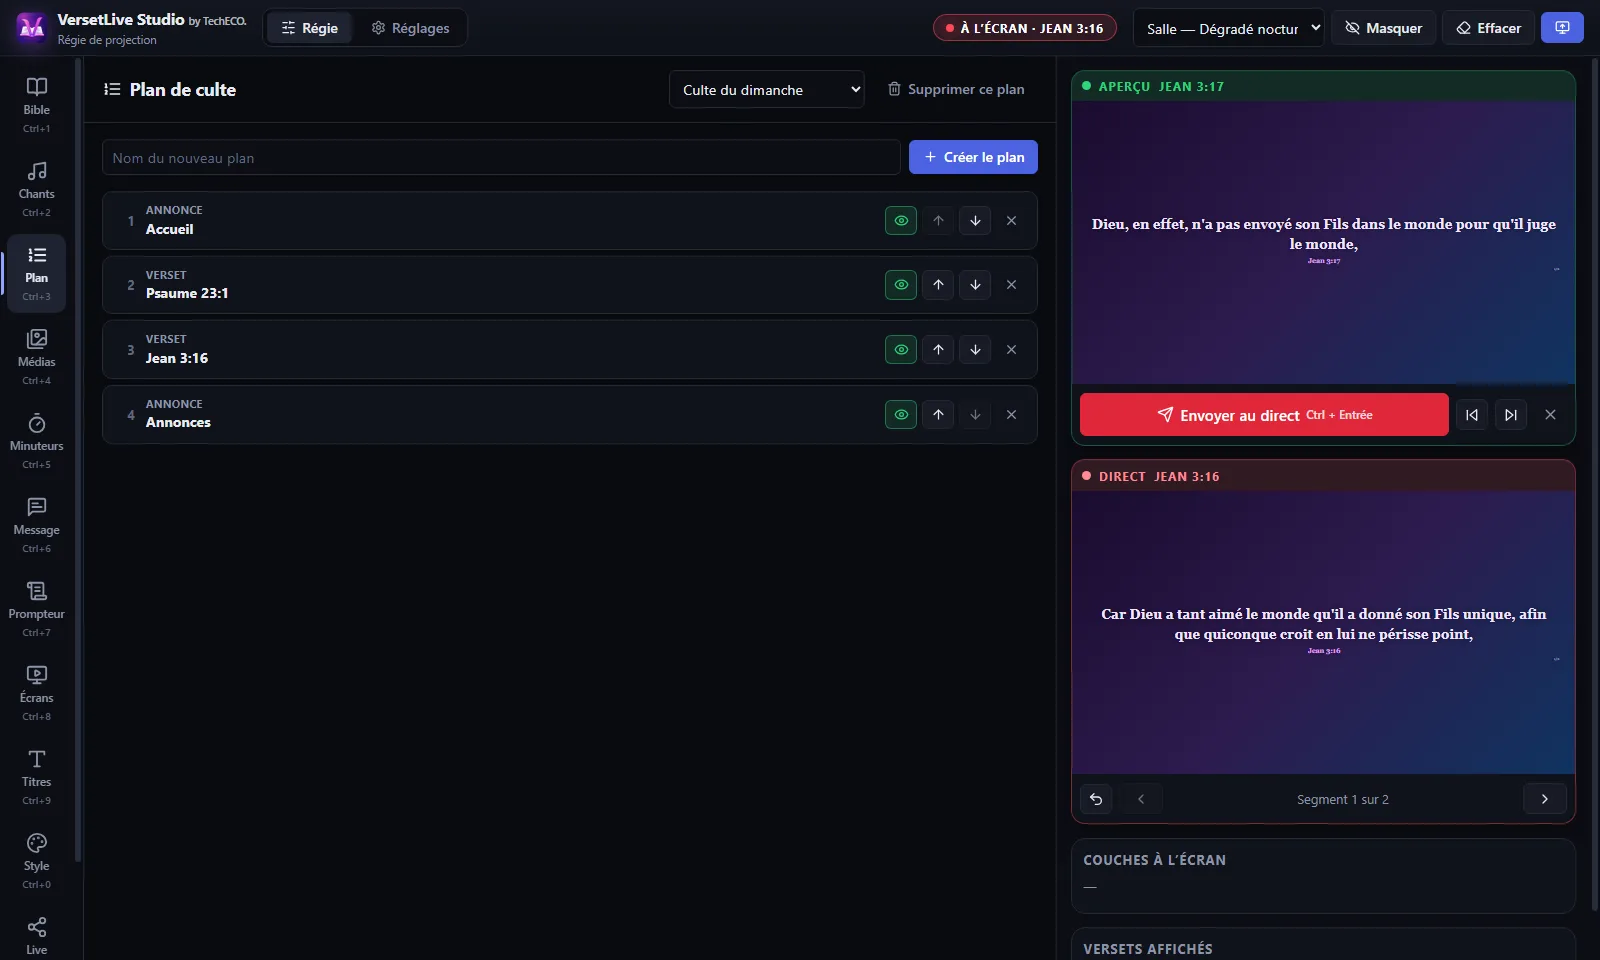Open the Chants panel

point(37,188)
